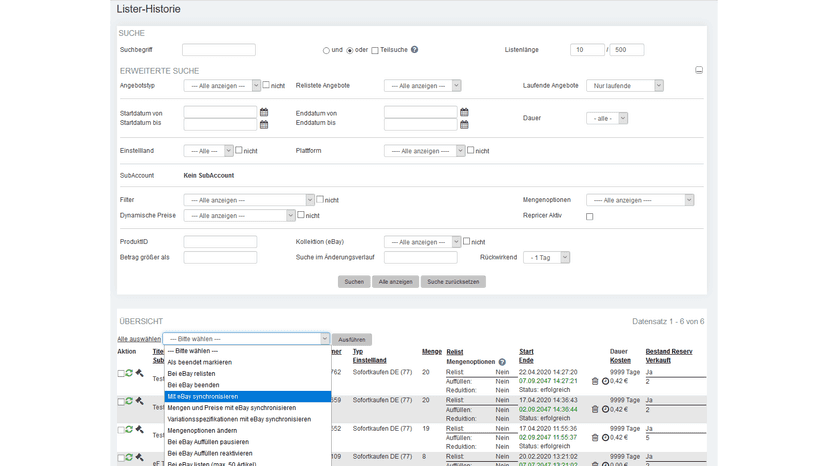Expand the Dauer dropdown
The image size is (828, 466).
point(607,118)
